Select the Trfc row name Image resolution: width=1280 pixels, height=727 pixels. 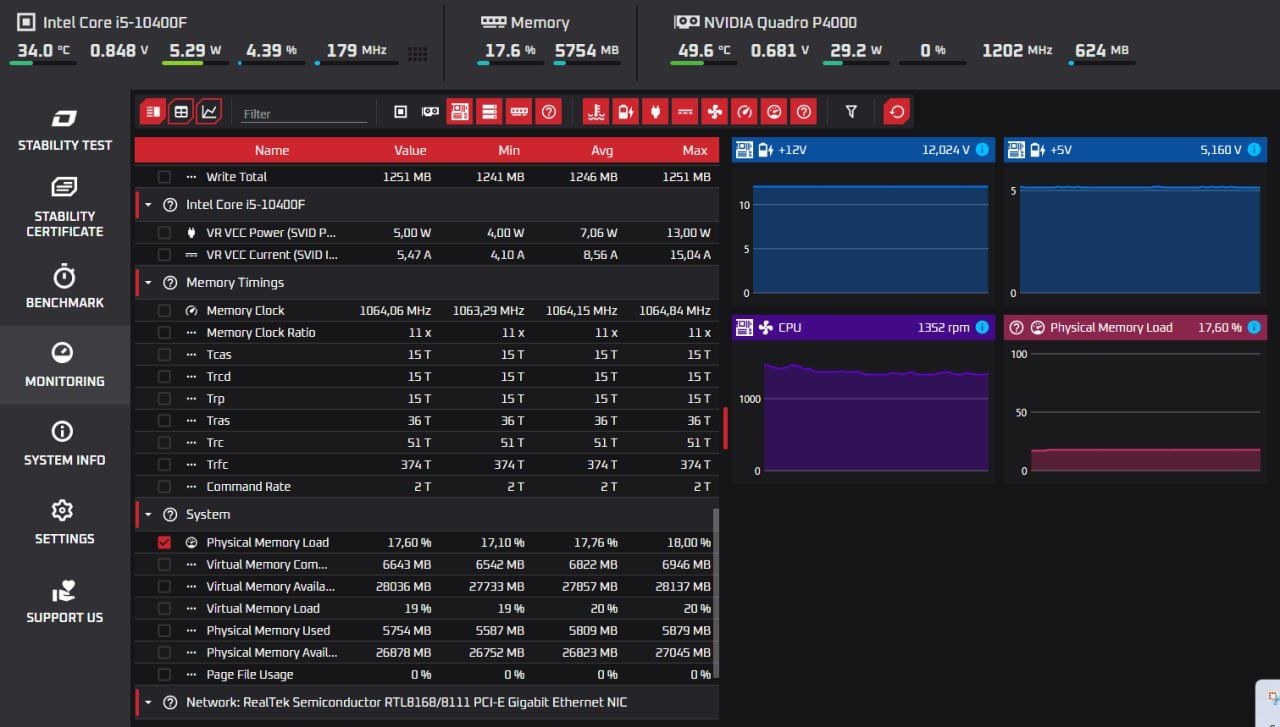coord(217,465)
